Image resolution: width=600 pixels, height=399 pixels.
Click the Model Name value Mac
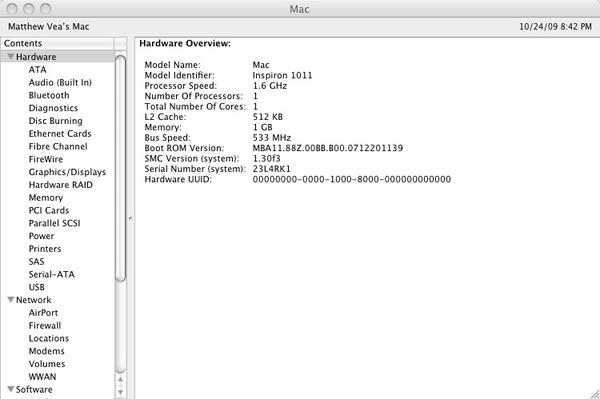click(x=261, y=65)
